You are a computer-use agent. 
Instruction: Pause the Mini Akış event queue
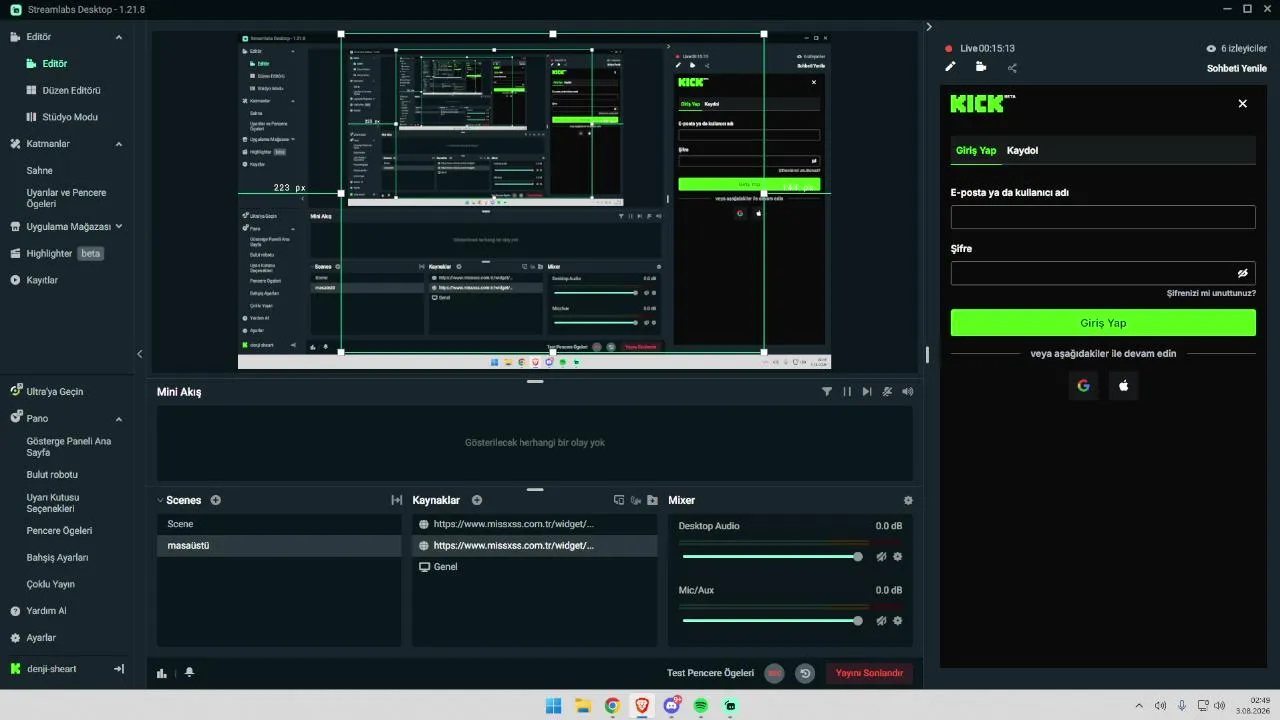[x=847, y=392]
